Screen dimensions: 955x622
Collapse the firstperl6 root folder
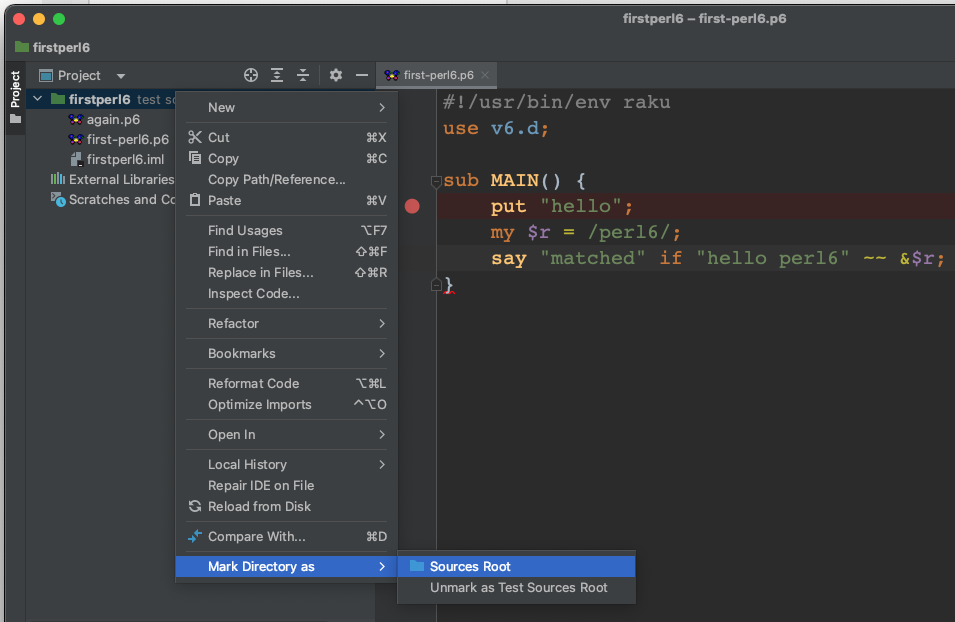tap(38, 99)
